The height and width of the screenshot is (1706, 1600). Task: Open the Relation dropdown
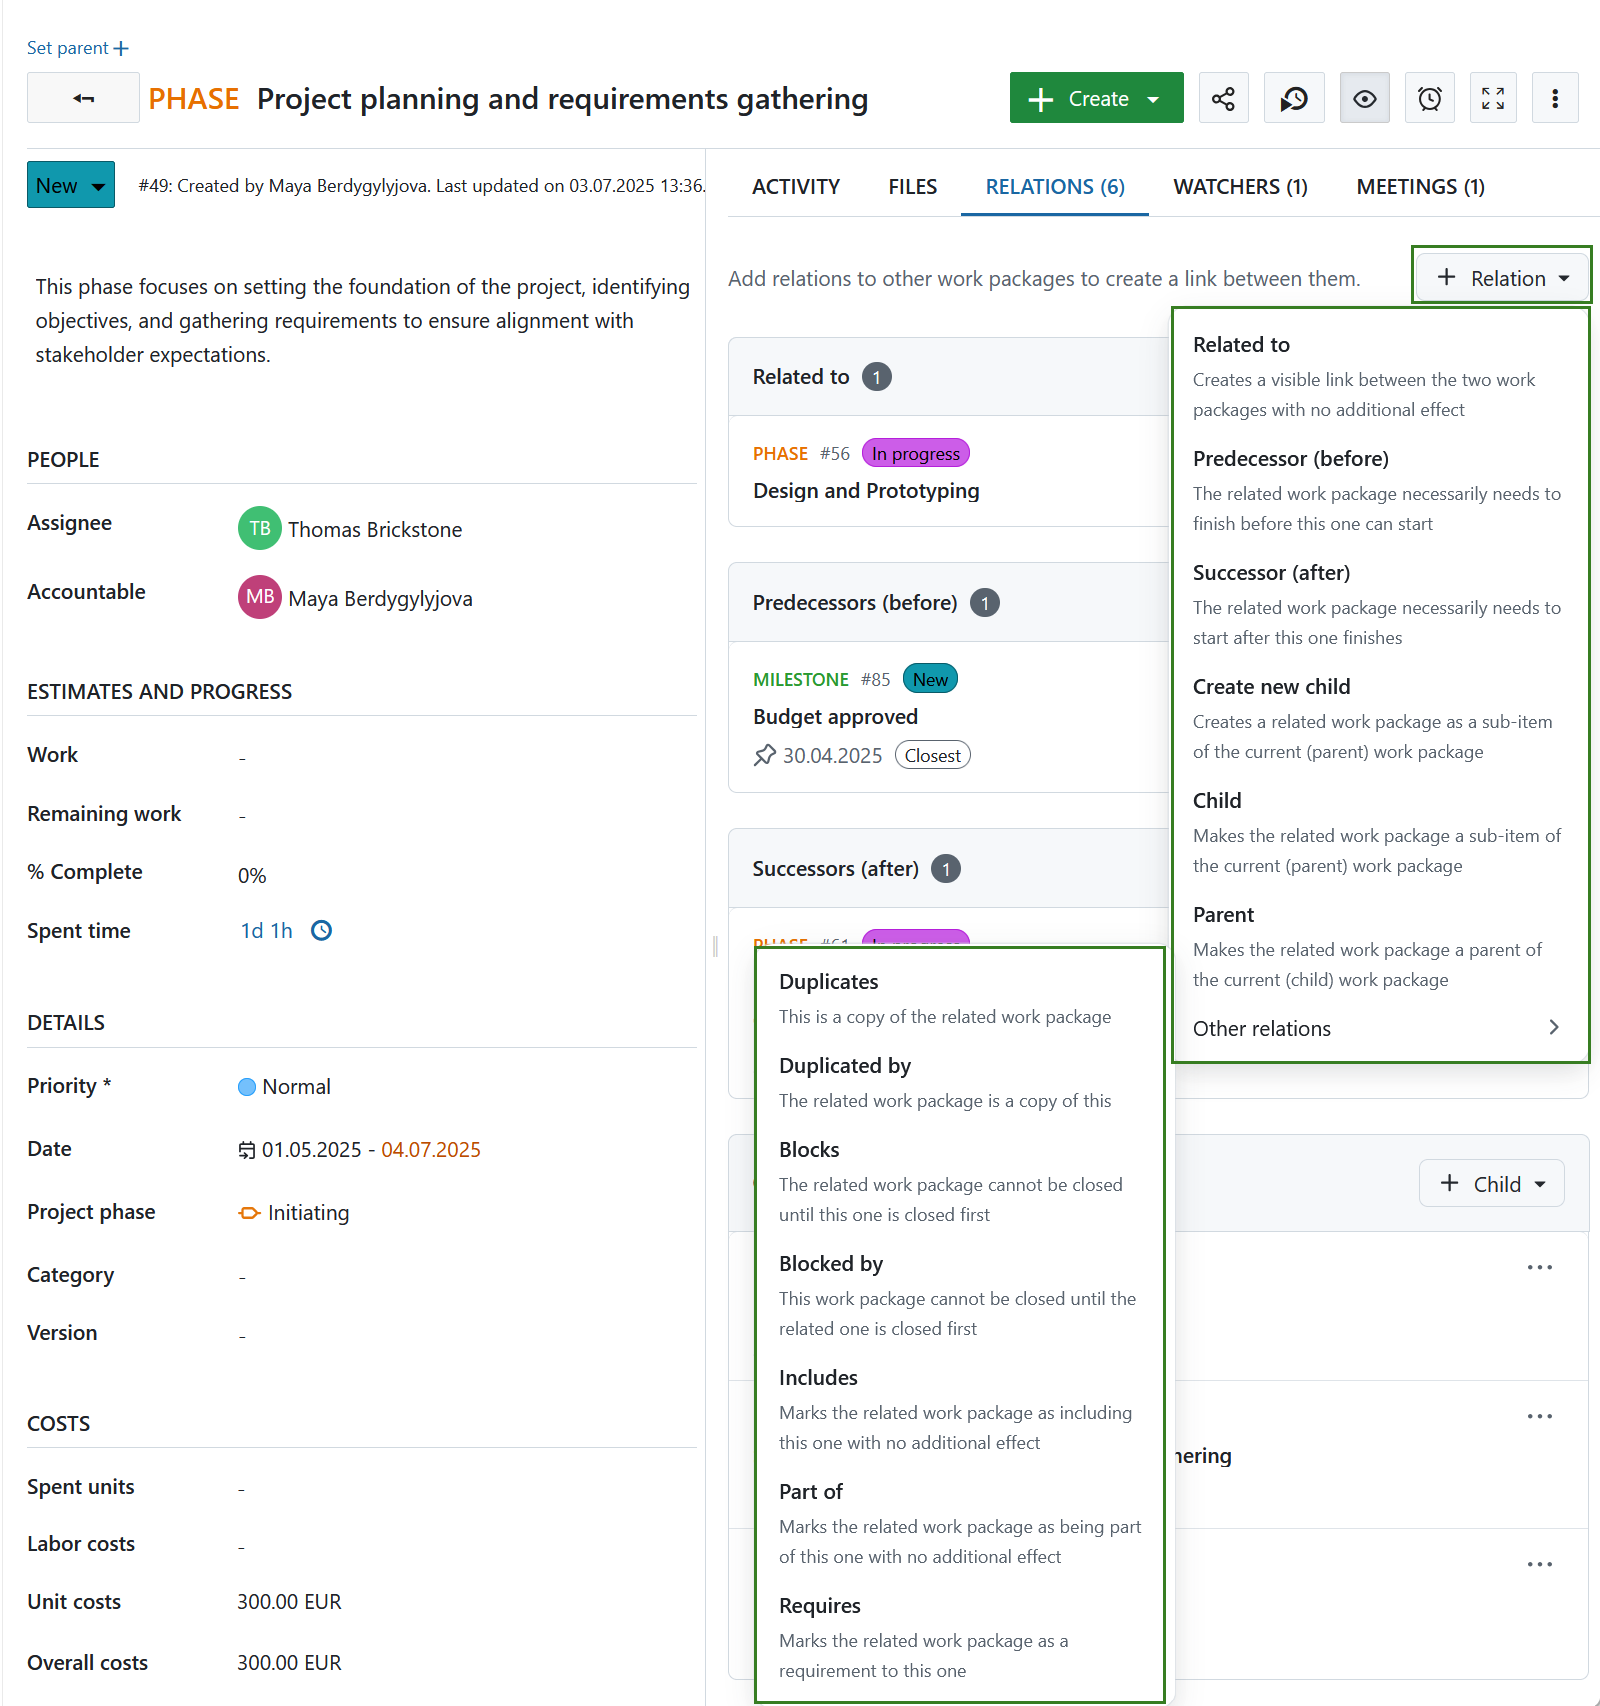[x=1500, y=277]
